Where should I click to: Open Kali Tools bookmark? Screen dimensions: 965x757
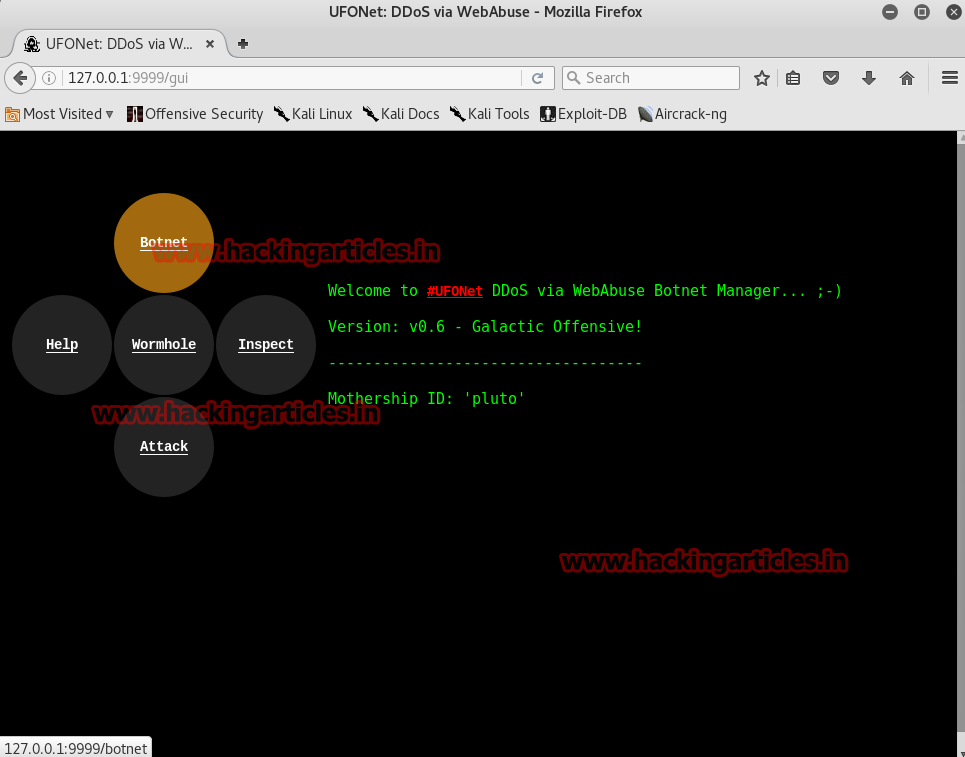490,114
